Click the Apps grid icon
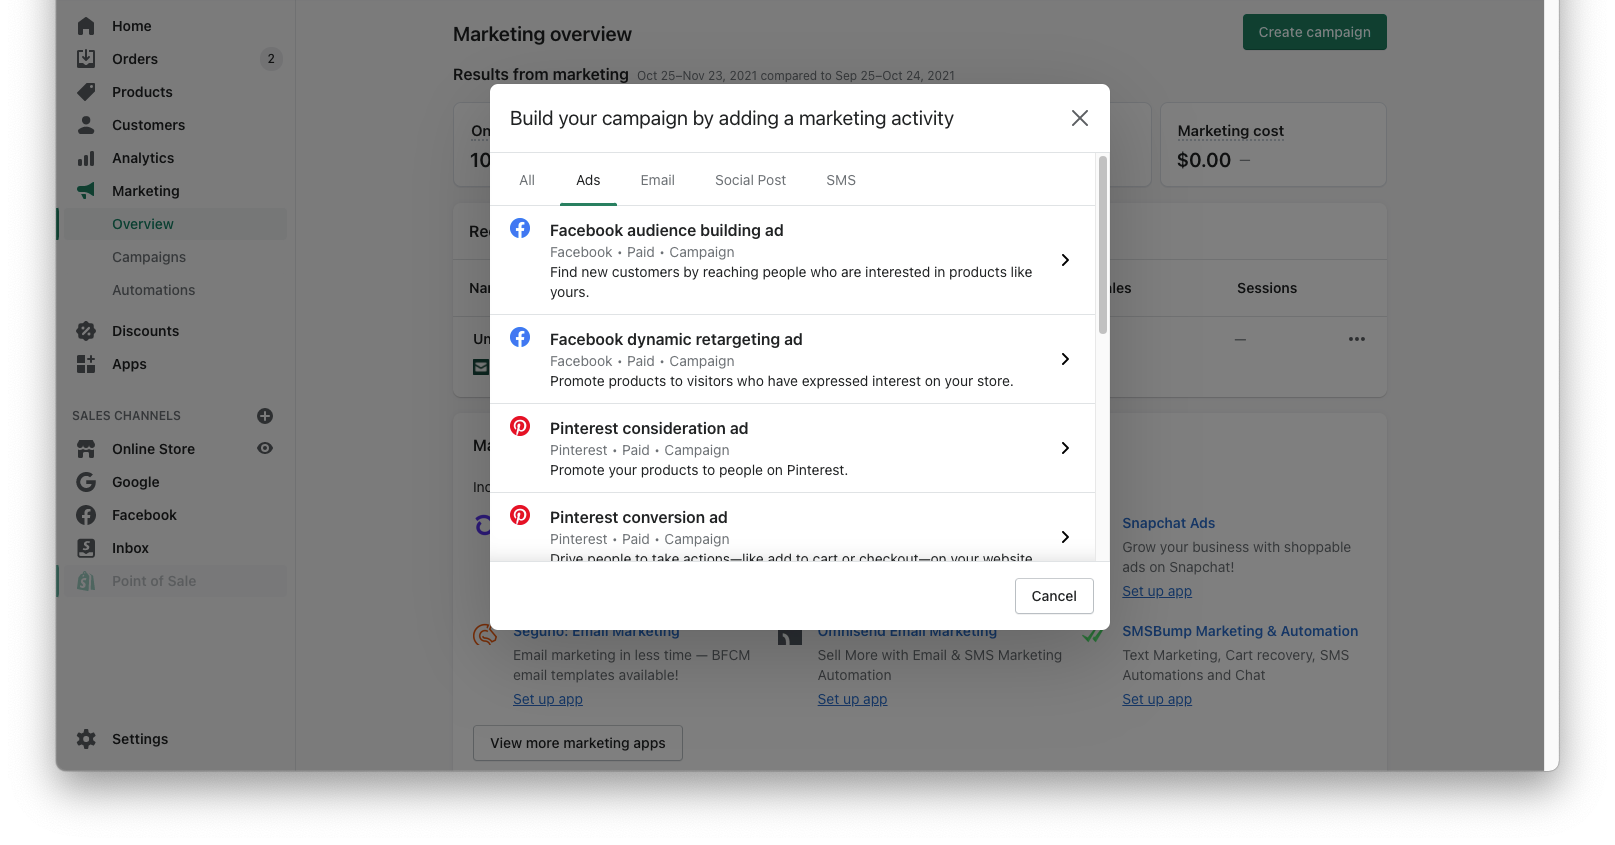This screenshot has height=845, width=1615. [86, 364]
